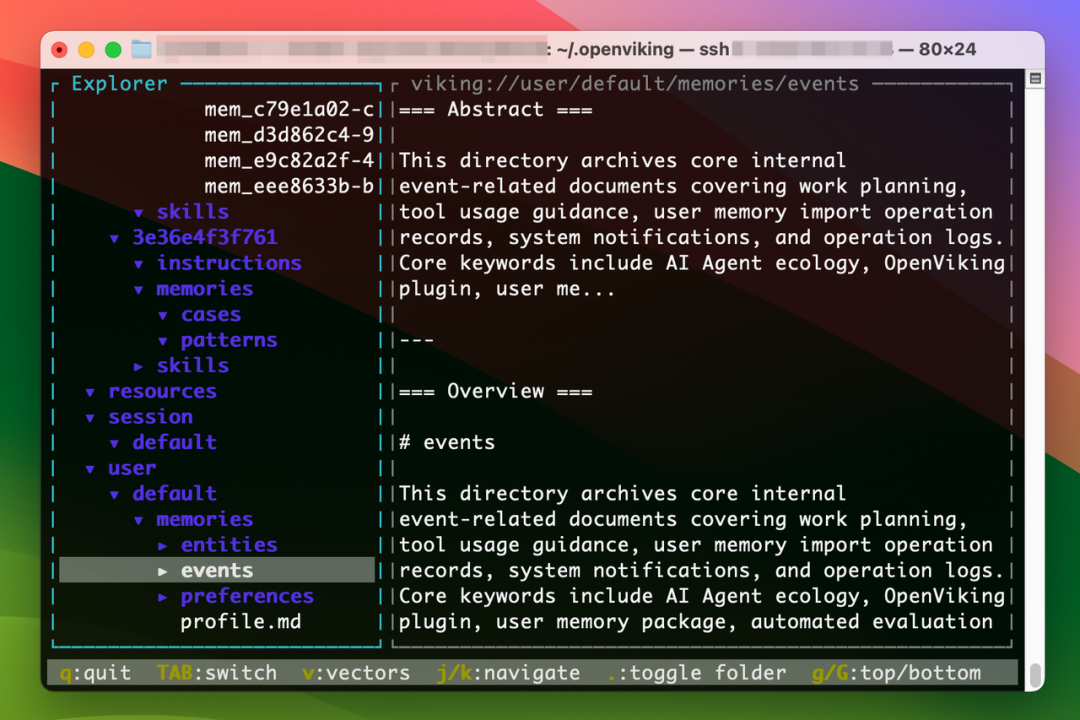Click the 'plugin, user me...' truncated line

(x=507, y=289)
